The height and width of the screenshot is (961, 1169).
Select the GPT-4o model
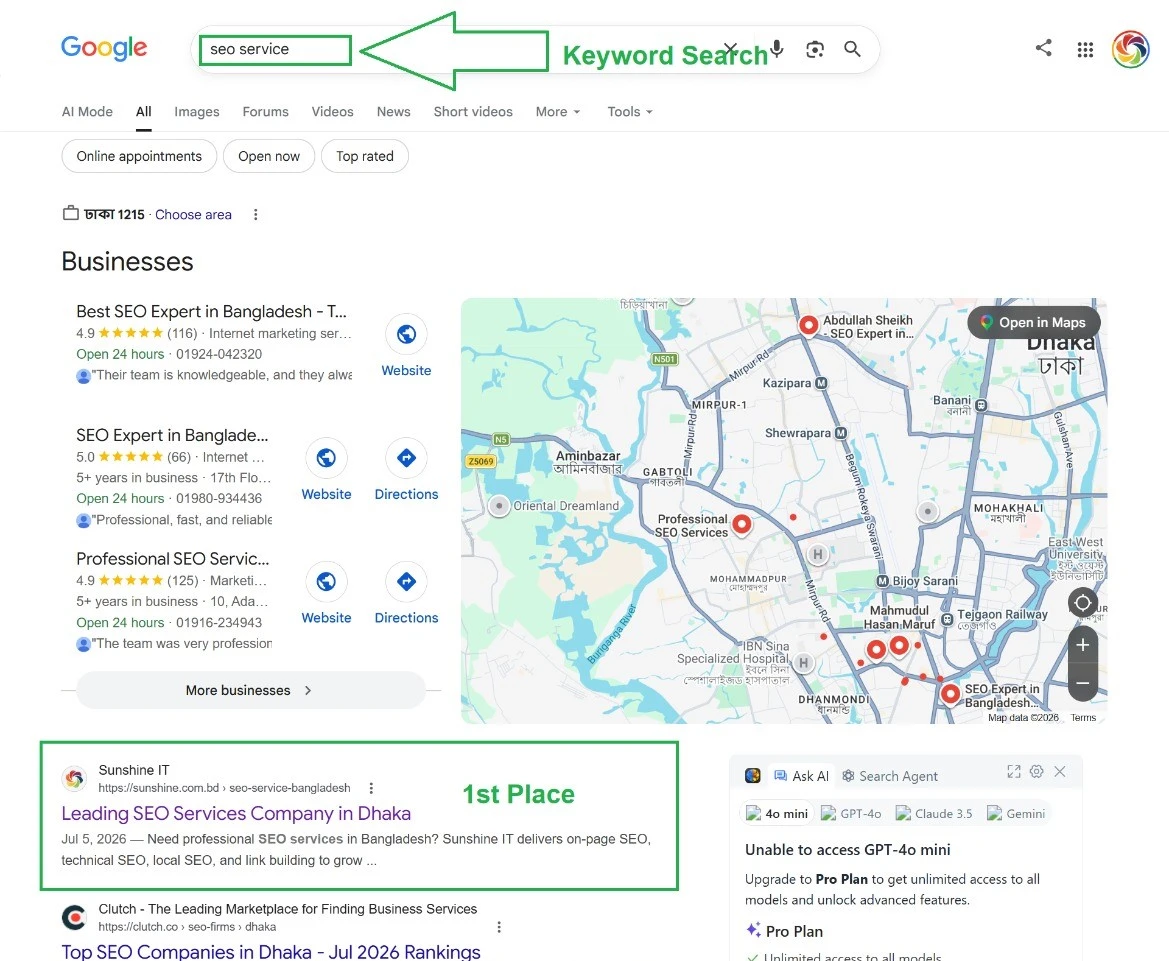point(851,813)
